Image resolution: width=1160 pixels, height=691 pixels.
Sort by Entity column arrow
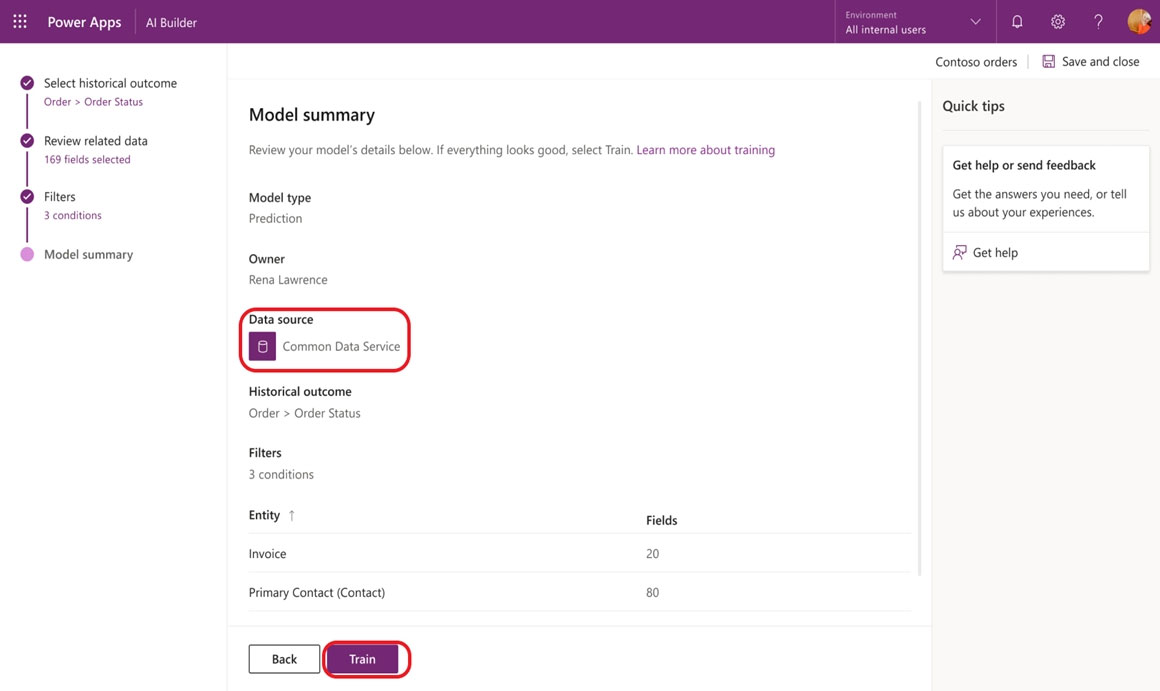pyautogui.click(x=292, y=516)
